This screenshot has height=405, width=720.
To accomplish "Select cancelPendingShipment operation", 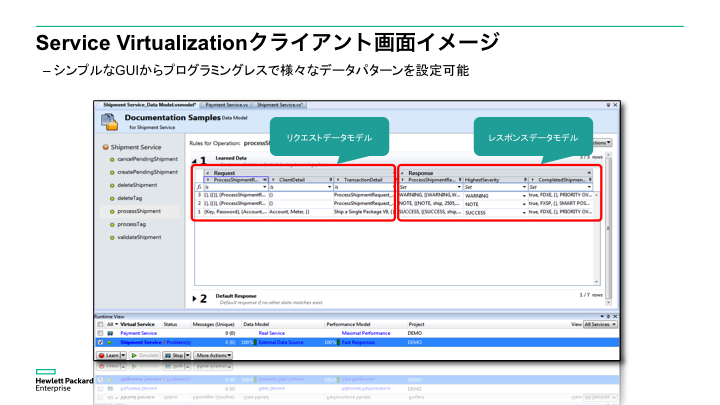I will click(147, 159).
